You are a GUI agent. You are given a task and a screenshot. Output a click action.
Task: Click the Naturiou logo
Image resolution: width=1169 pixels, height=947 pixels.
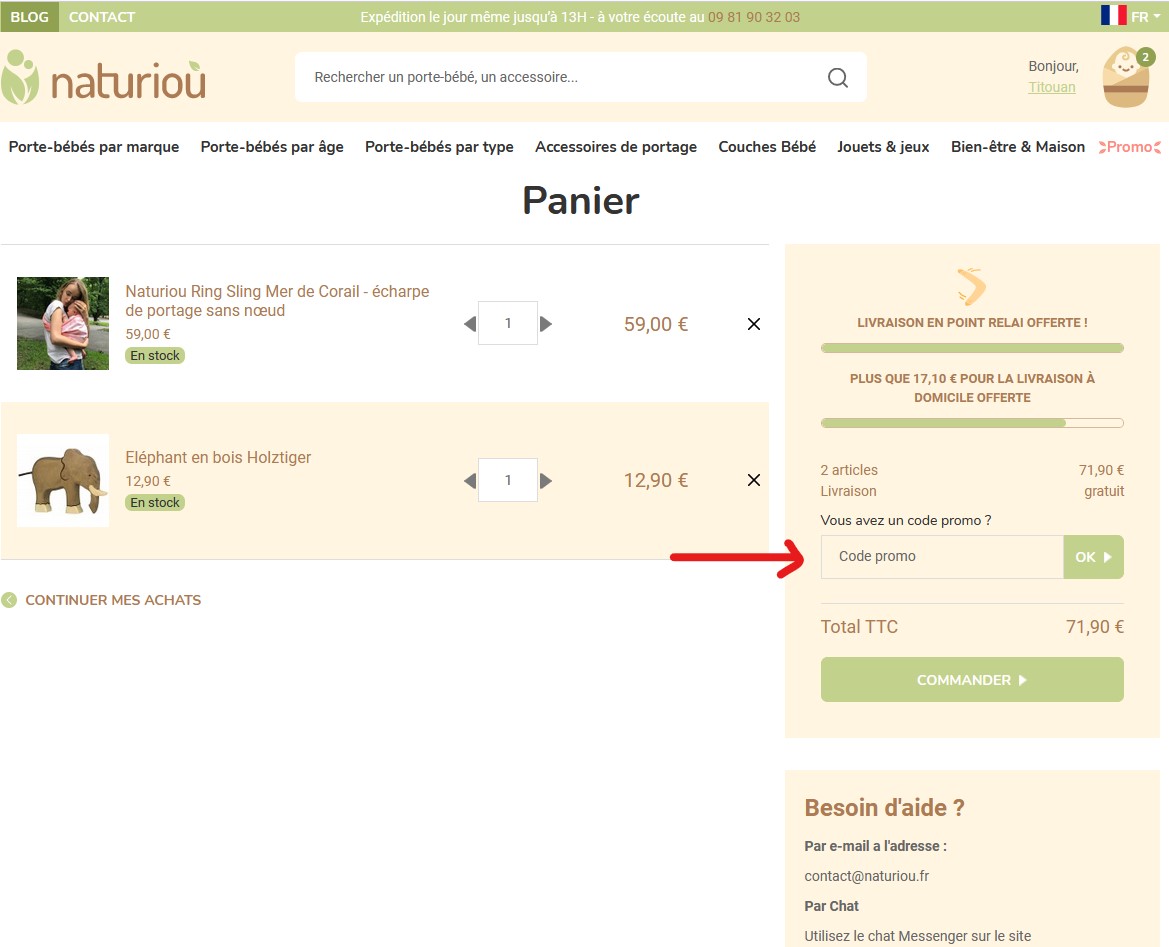[x=104, y=78]
